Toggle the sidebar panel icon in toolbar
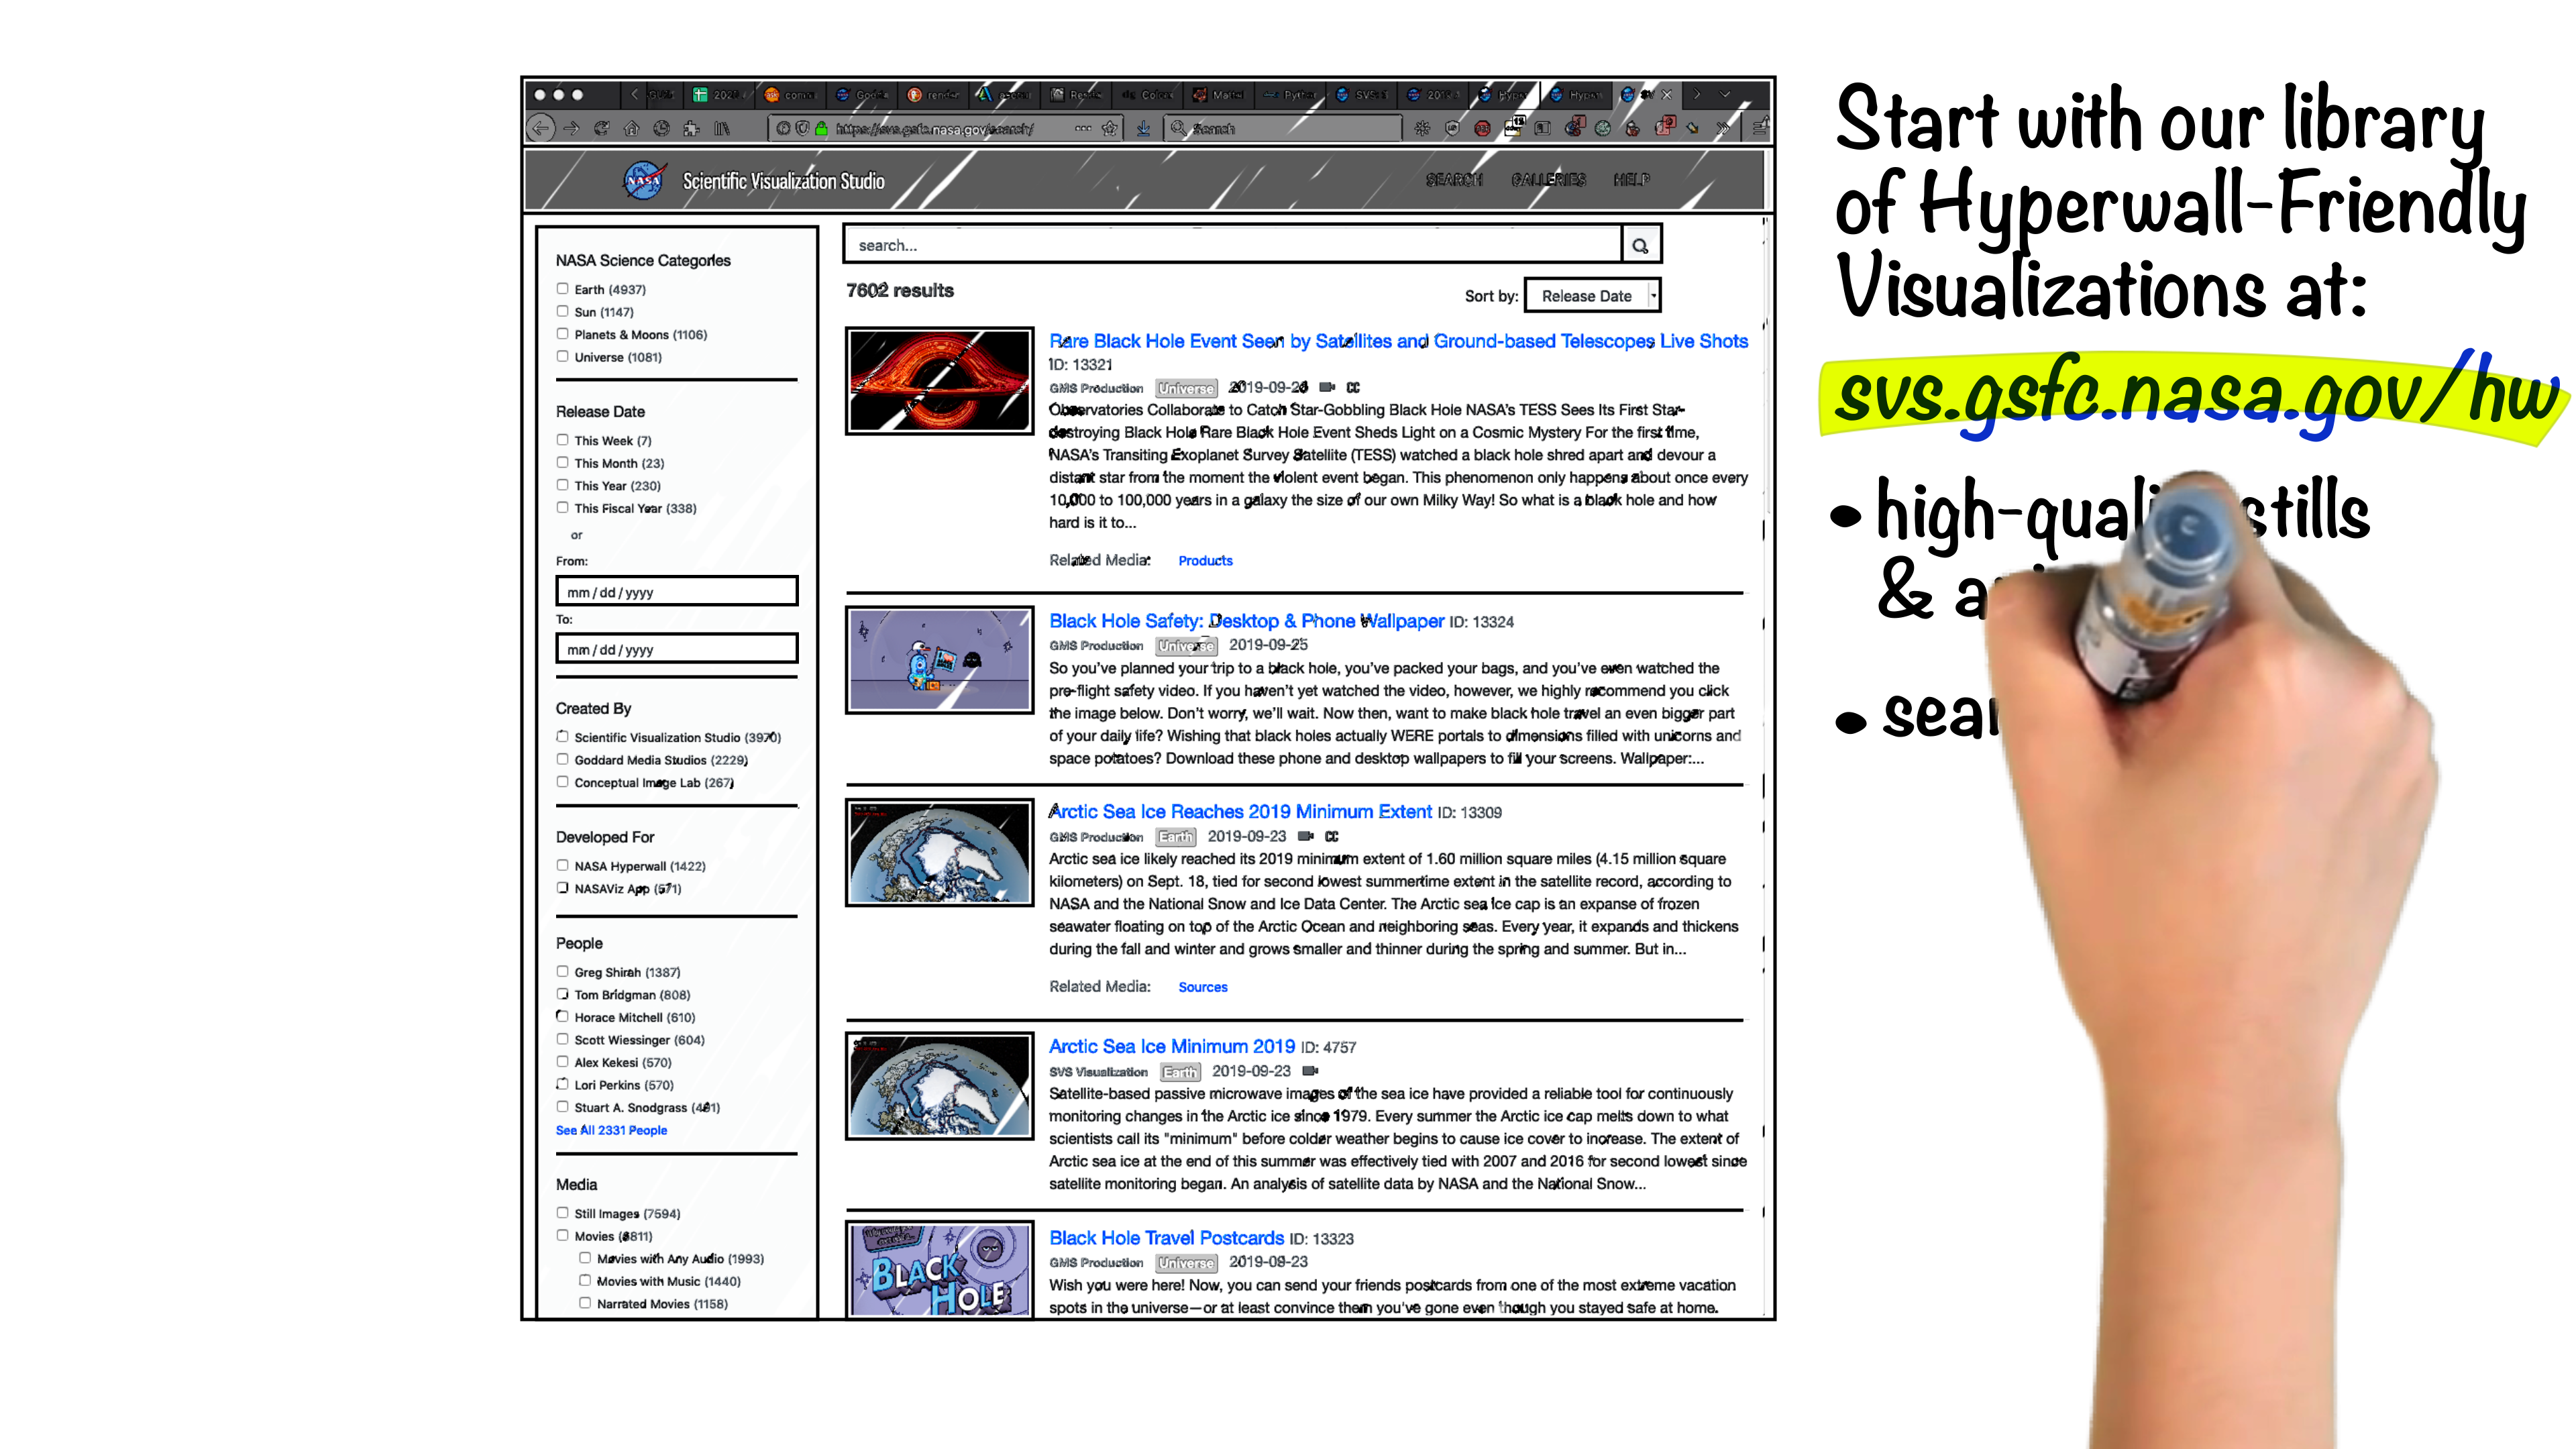Screen dimensions: 2576x1449 tap(1542, 128)
